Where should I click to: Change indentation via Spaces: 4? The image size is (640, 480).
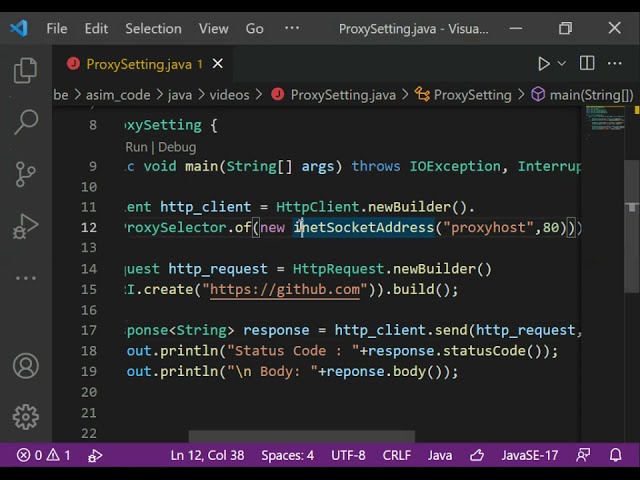point(288,455)
